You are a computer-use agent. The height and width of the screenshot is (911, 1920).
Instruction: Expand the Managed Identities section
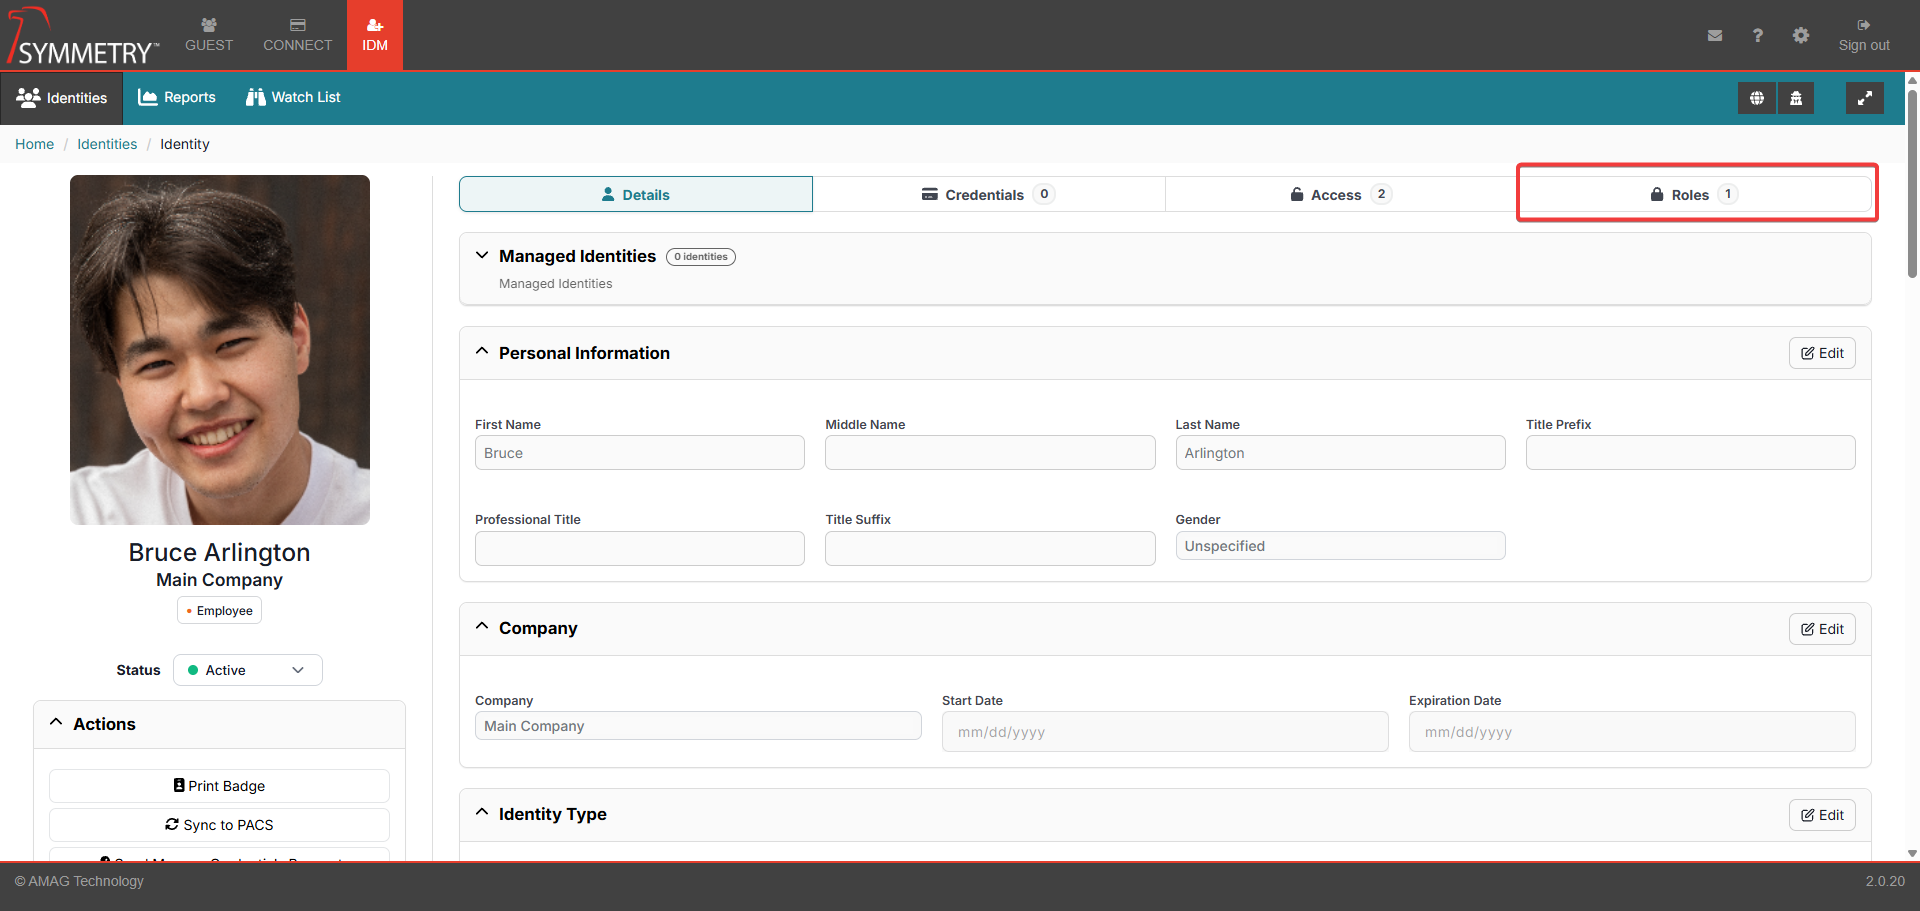tap(482, 256)
